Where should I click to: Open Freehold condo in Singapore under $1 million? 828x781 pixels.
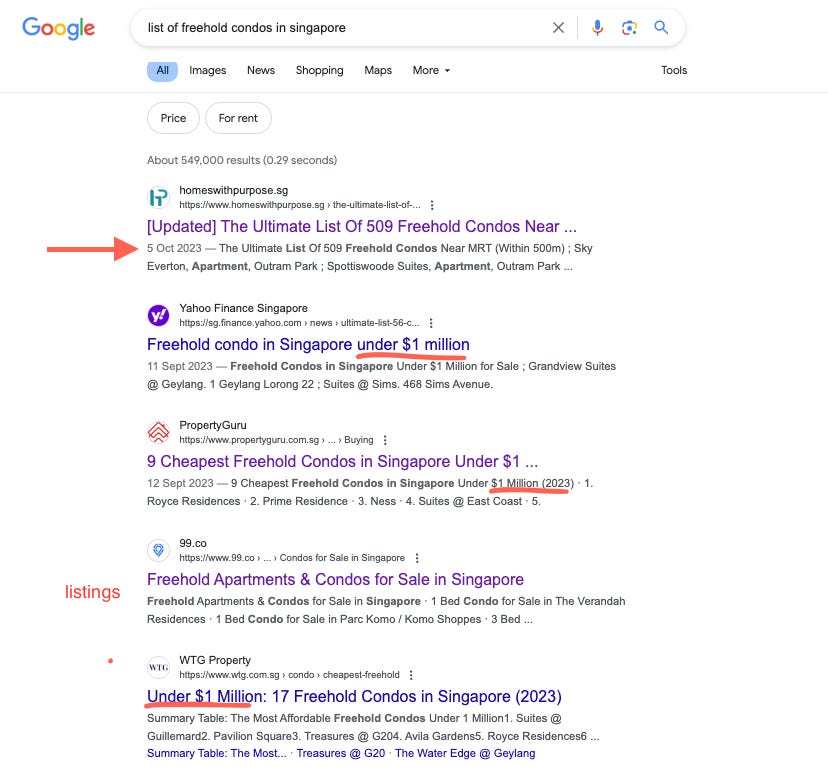coord(308,344)
